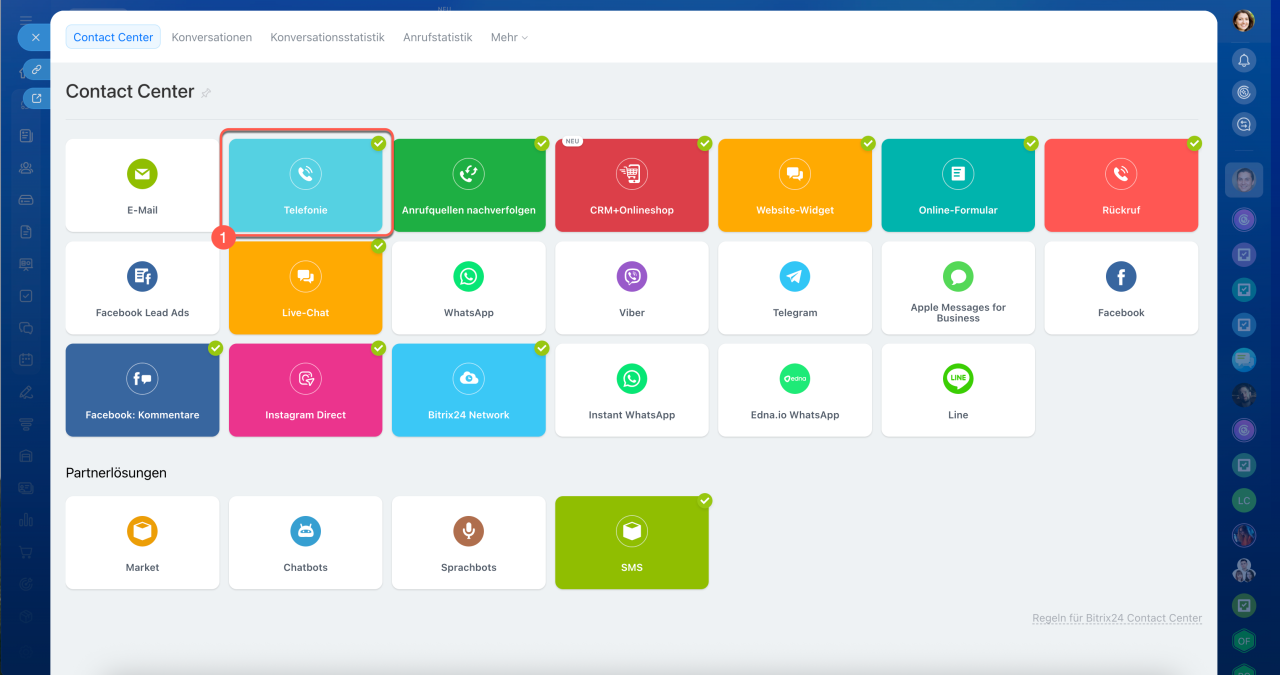Expand the Mehr dropdown menu
1280x675 pixels.
(508, 37)
